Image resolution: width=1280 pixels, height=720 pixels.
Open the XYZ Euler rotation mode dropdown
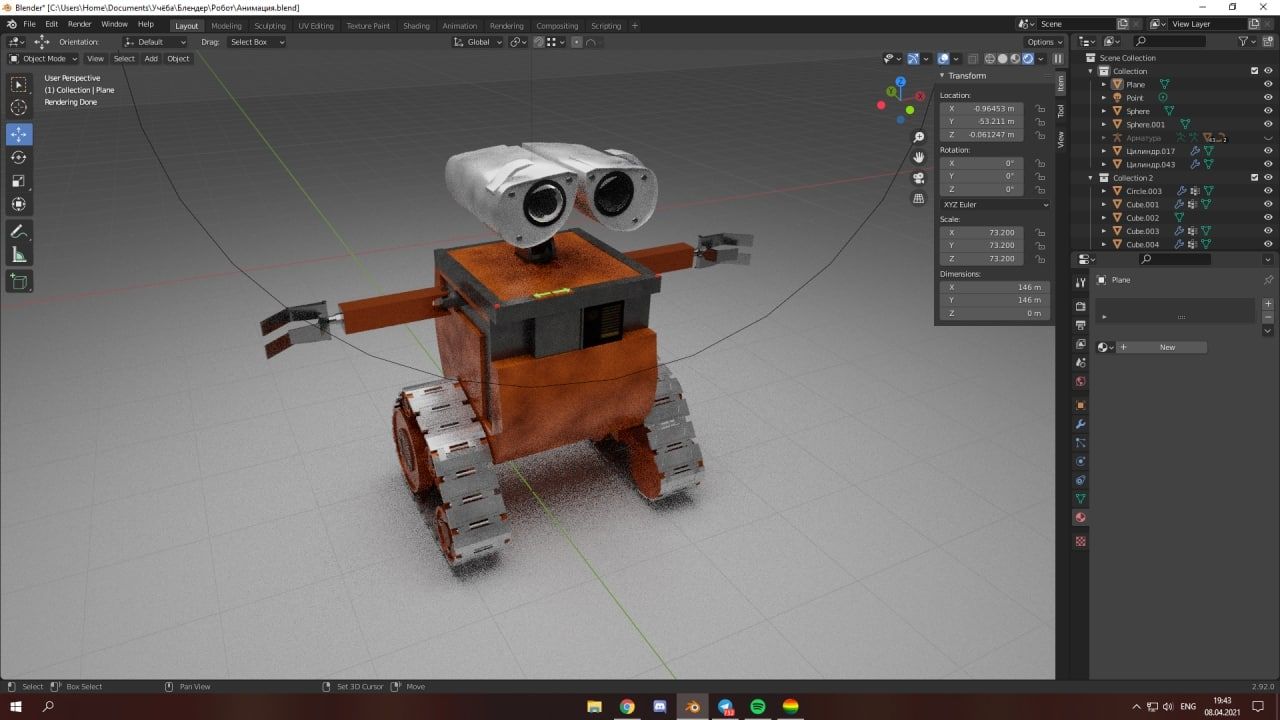tap(995, 204)
